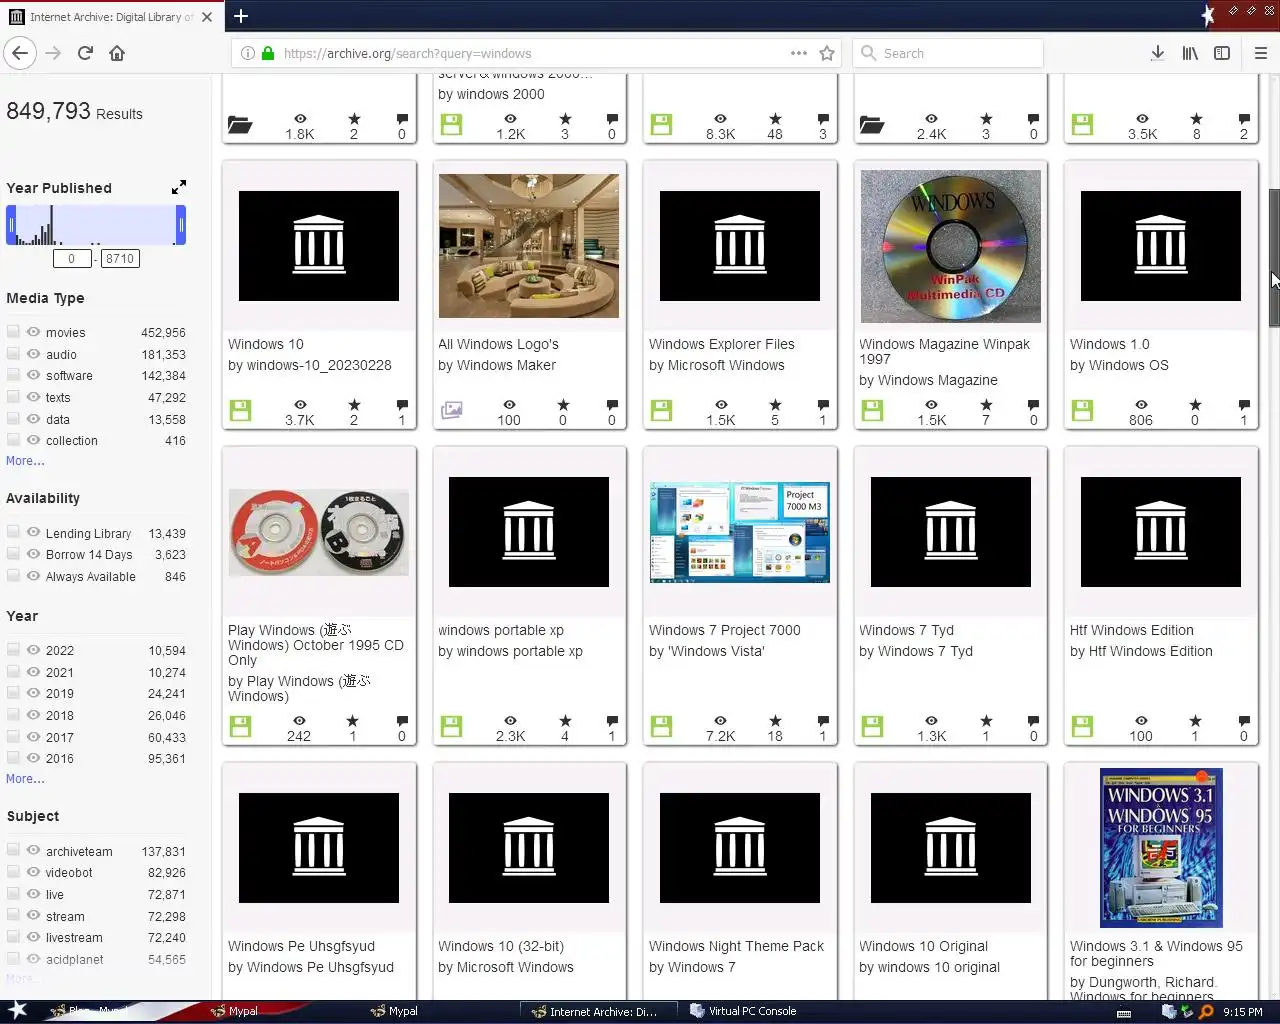Open the Windows 7 Project 7000 link
The image size is (1280, 1024).
coord(725,630)
